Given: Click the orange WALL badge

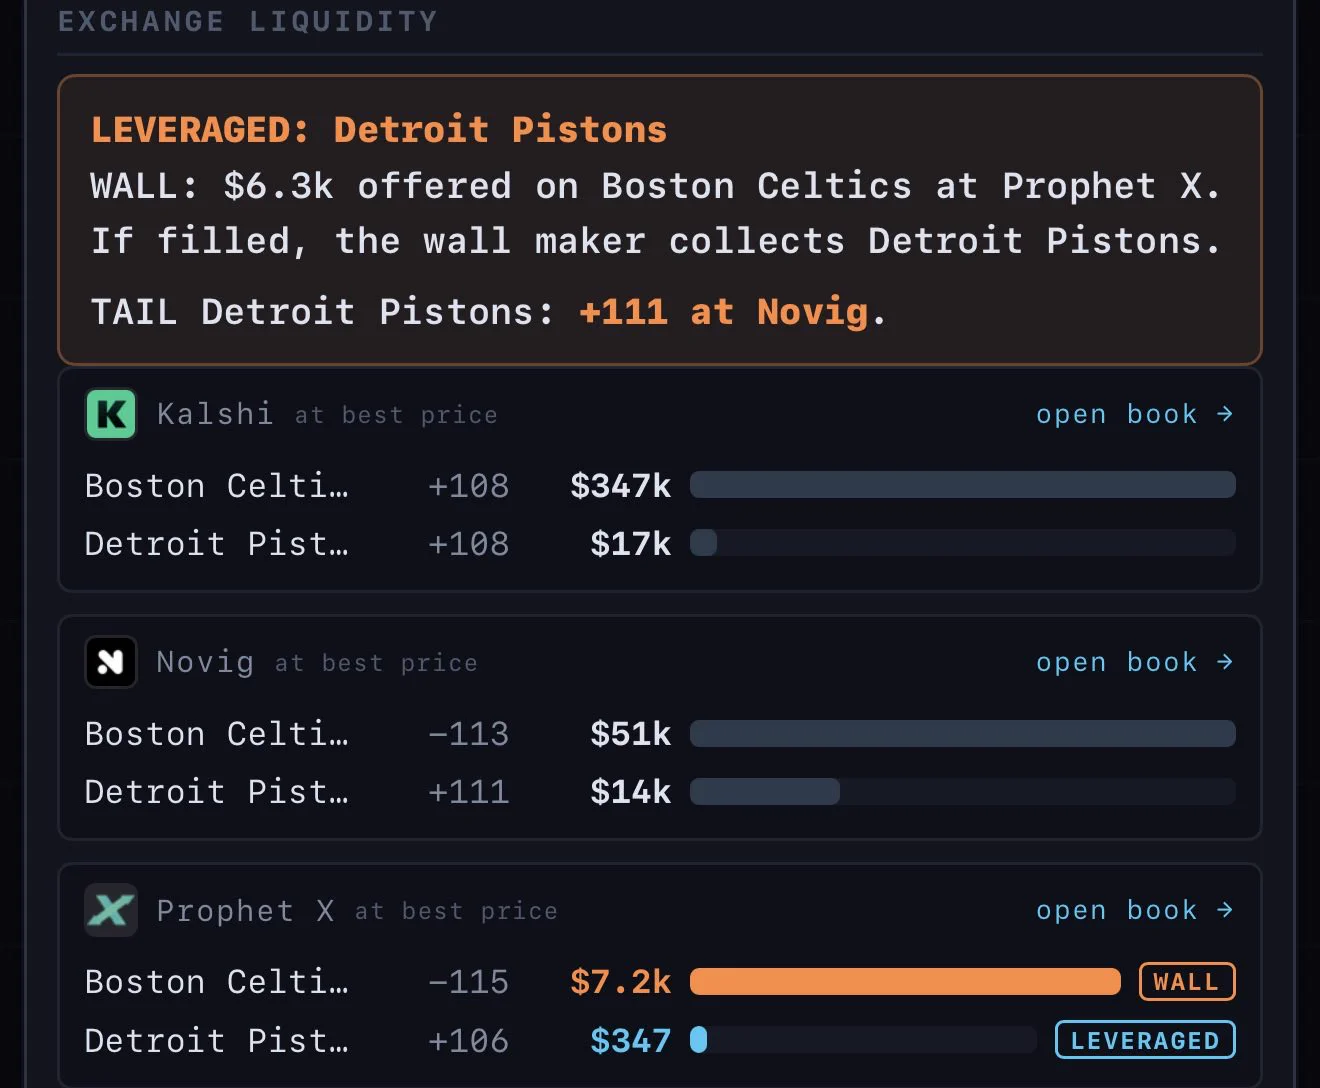Looking at the screenshot, I should [x=1187, y=982].
